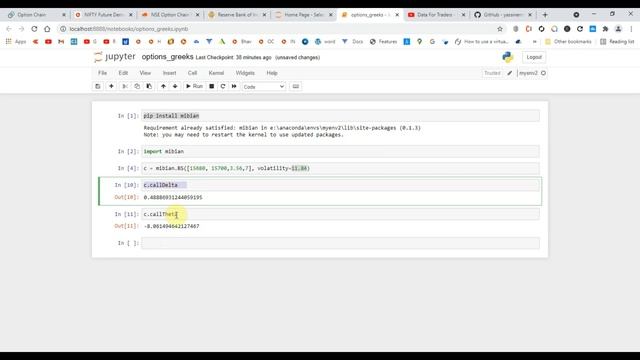Copy selected cells in the Jupyter toolbar
Image resolution: width=640 pixels, height=360 pixels.
coord(137,87)
